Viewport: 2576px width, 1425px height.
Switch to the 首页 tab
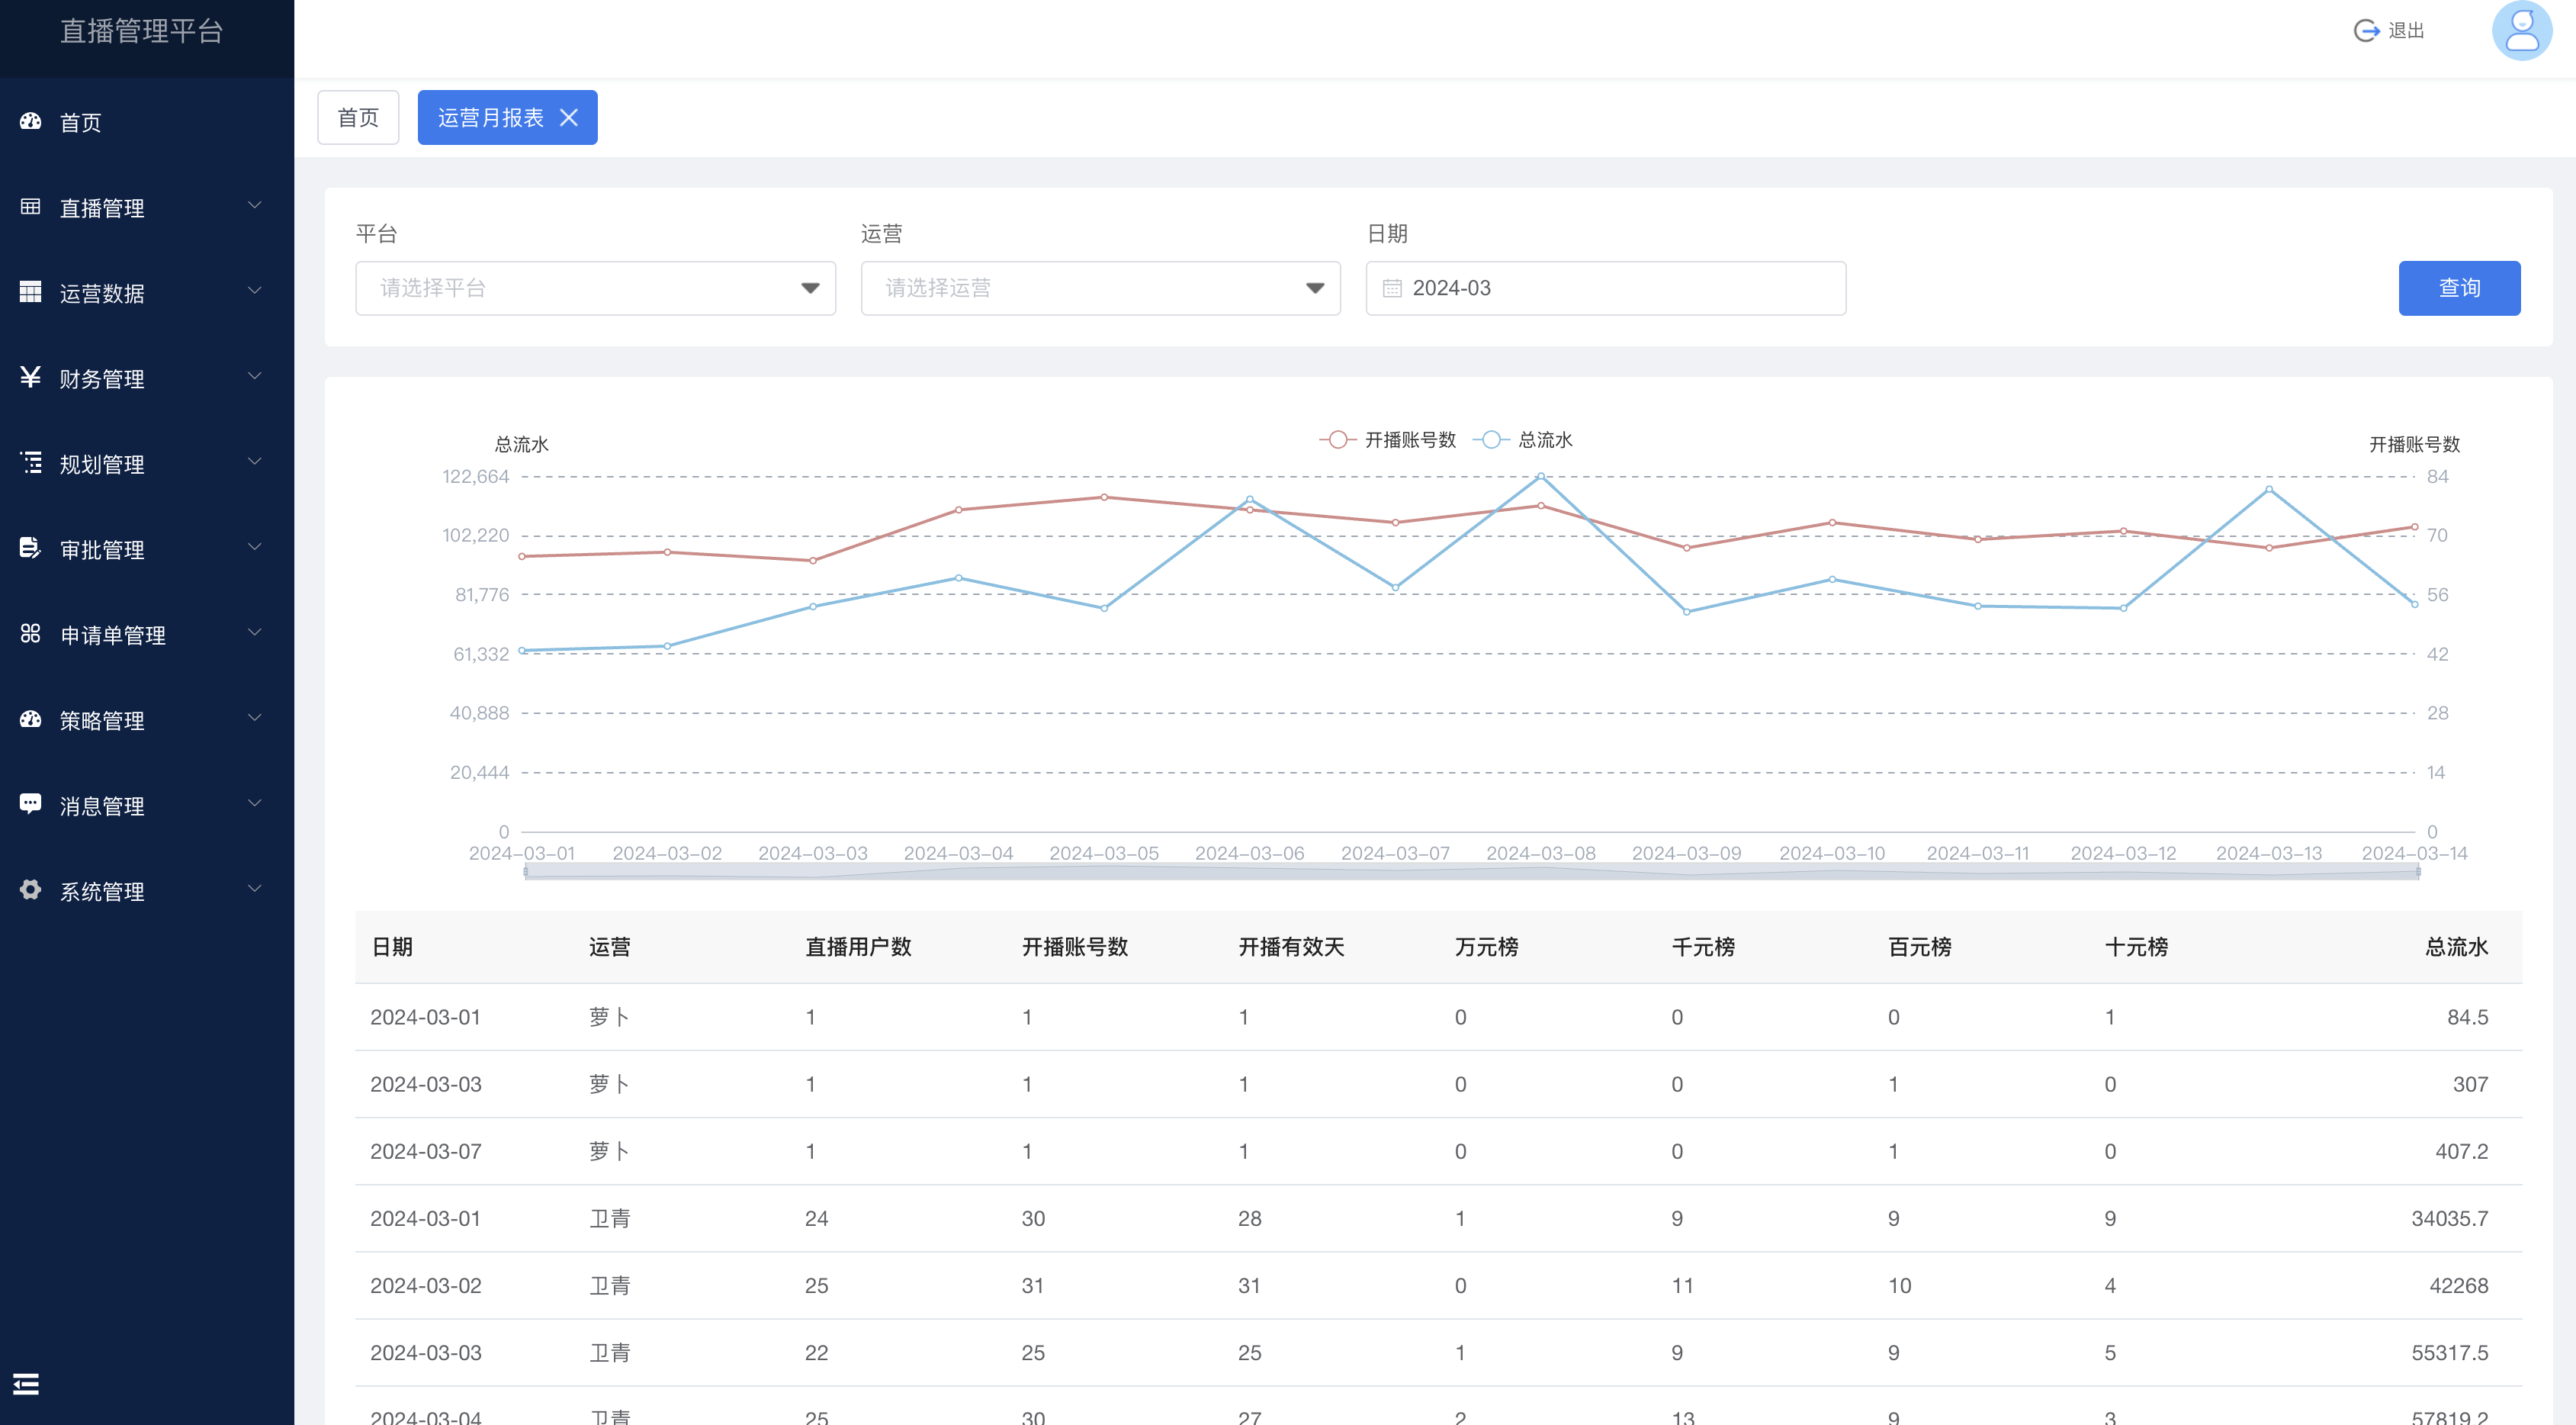[x=358, y=118]
